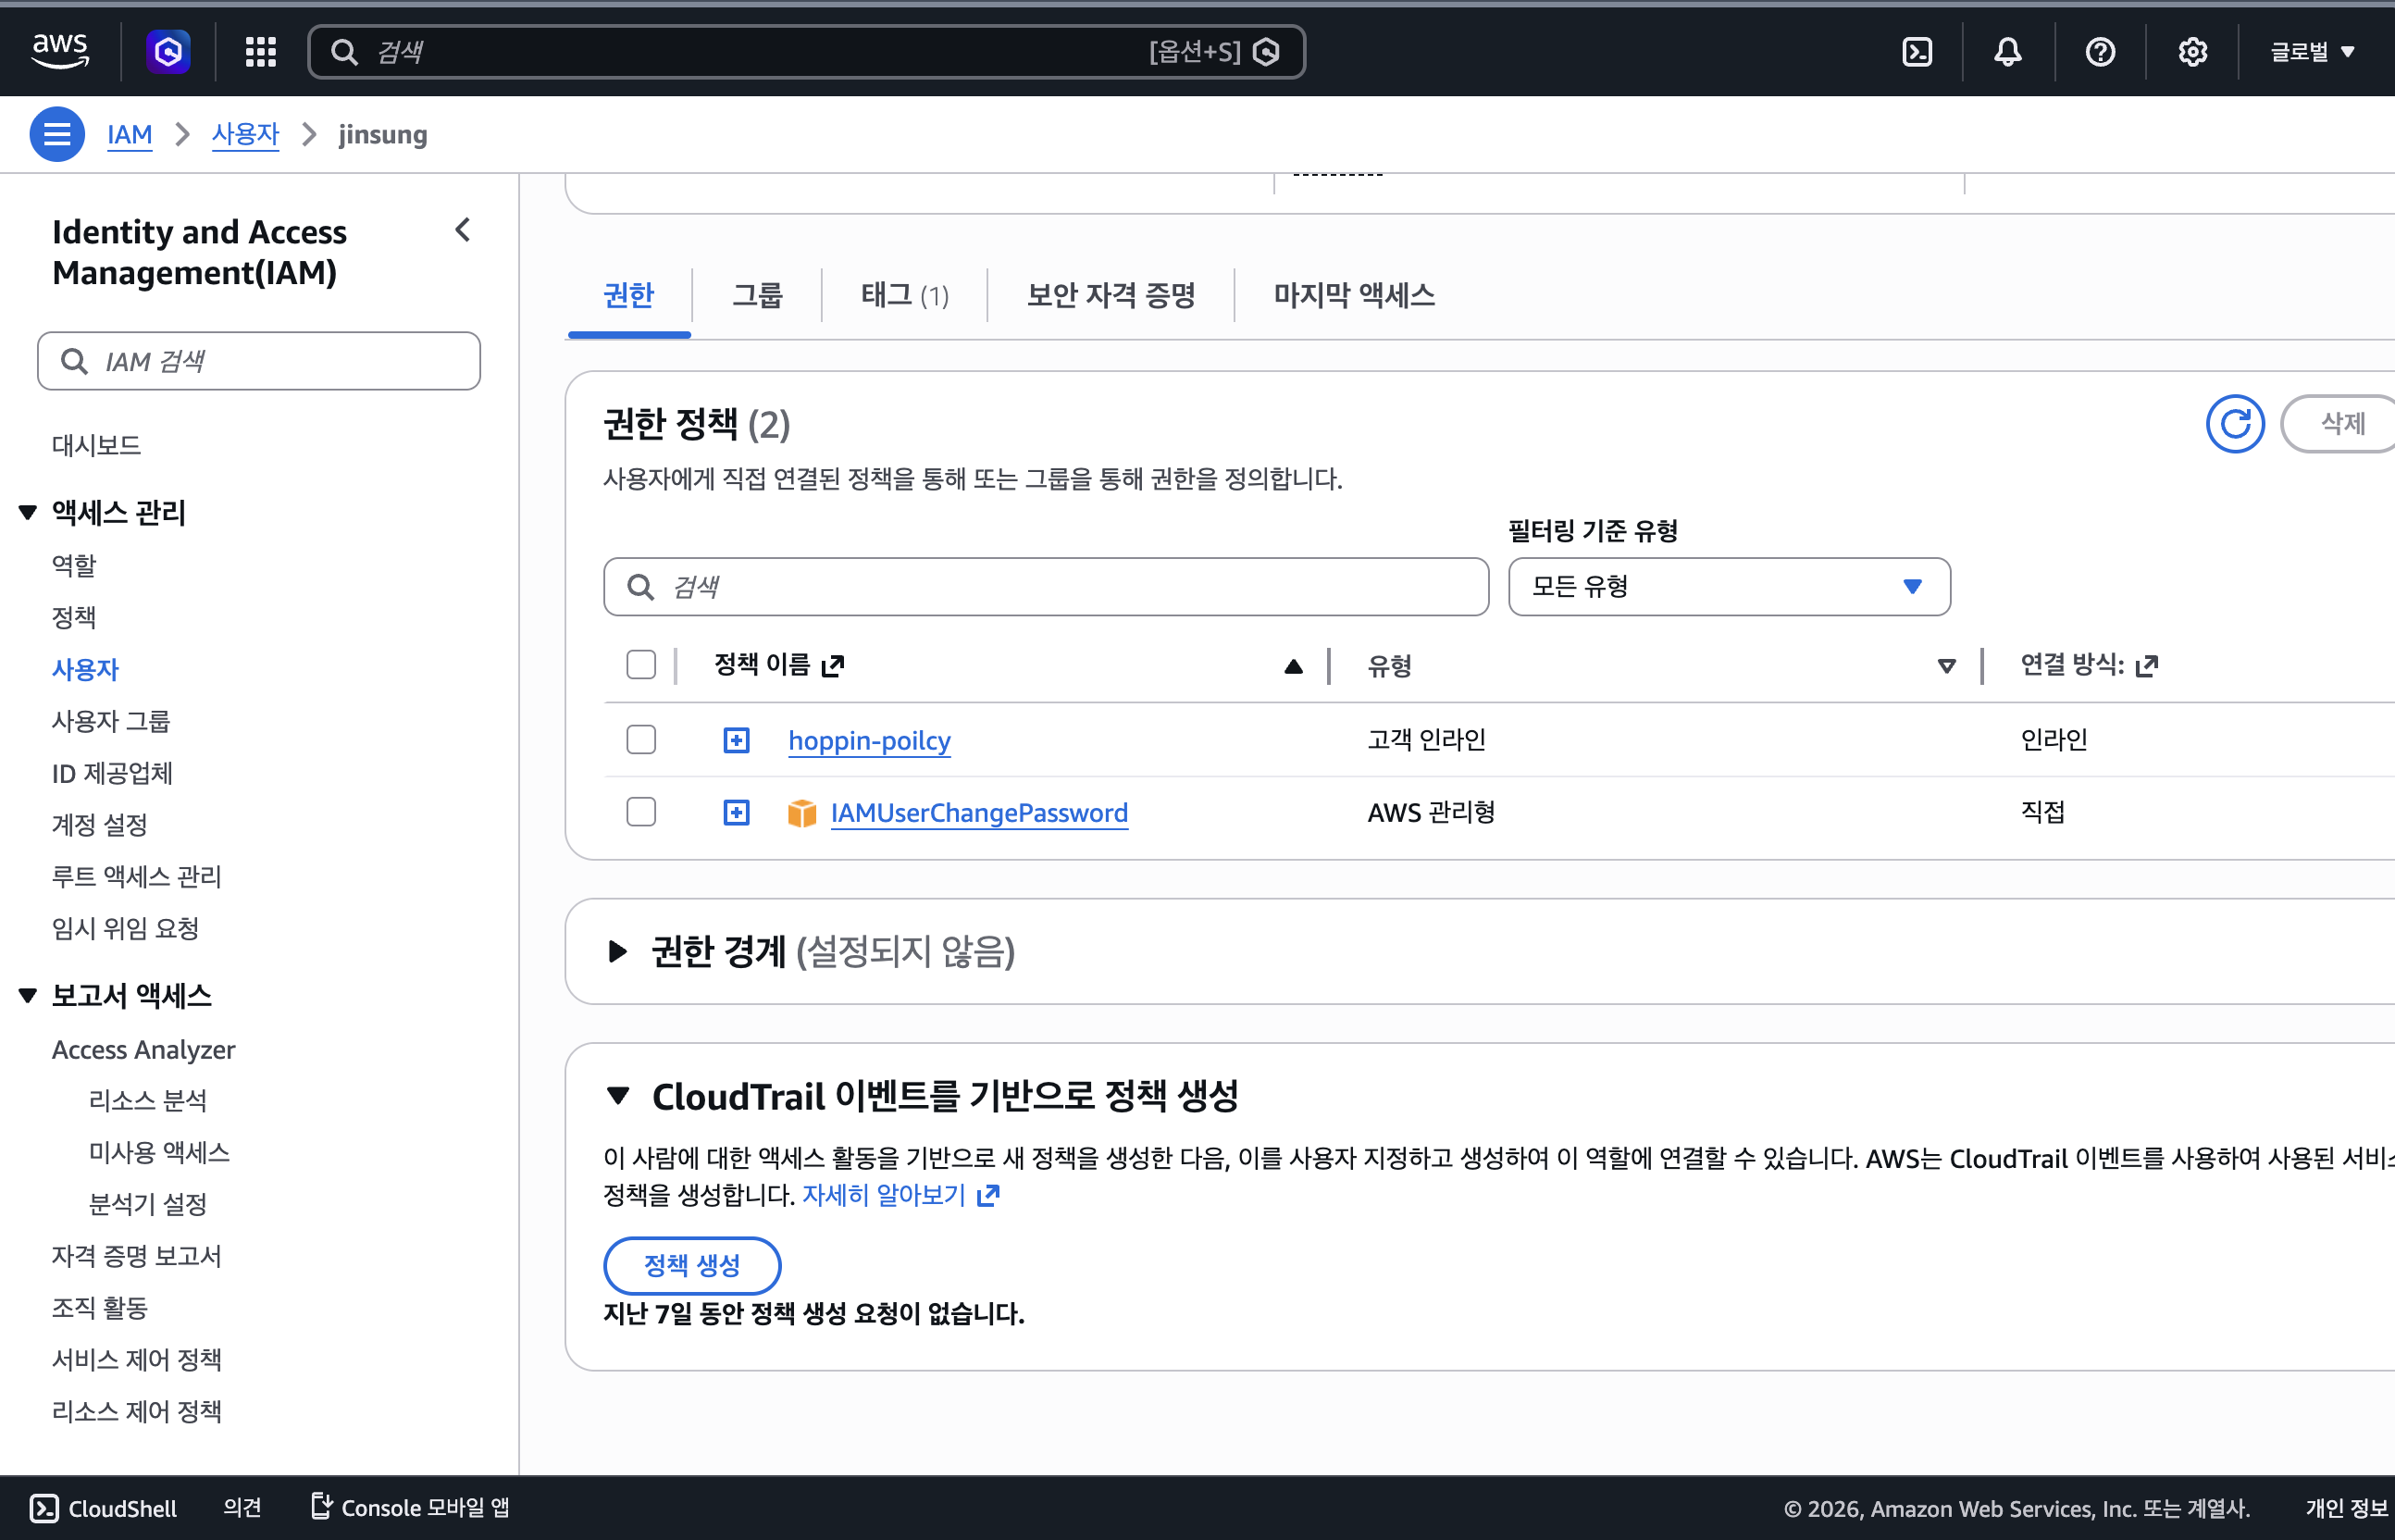Open the help question mark menu

coord(2100,52)
